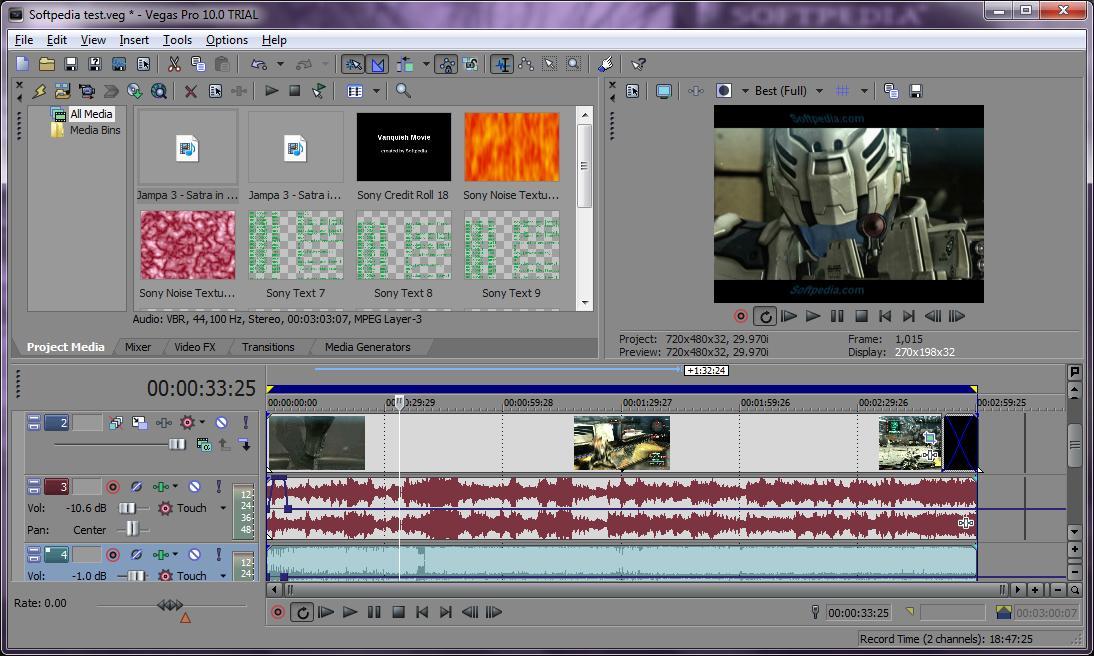Enable Loop Playback in the transport bar
The height and width of the screenshot is (656, 1094).
[x=302, y=612]
